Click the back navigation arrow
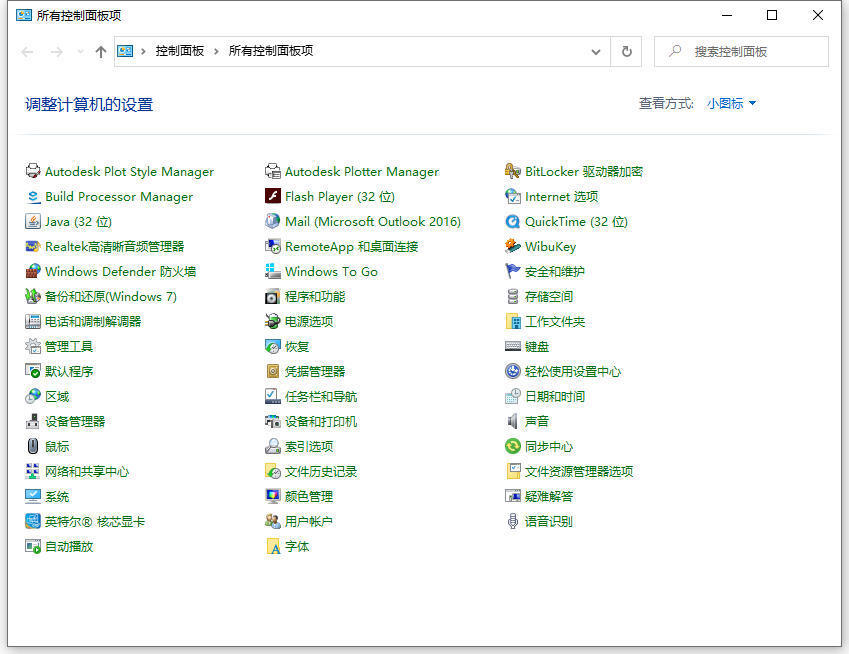This screenshot has height=654, width=849. (27, 52)
